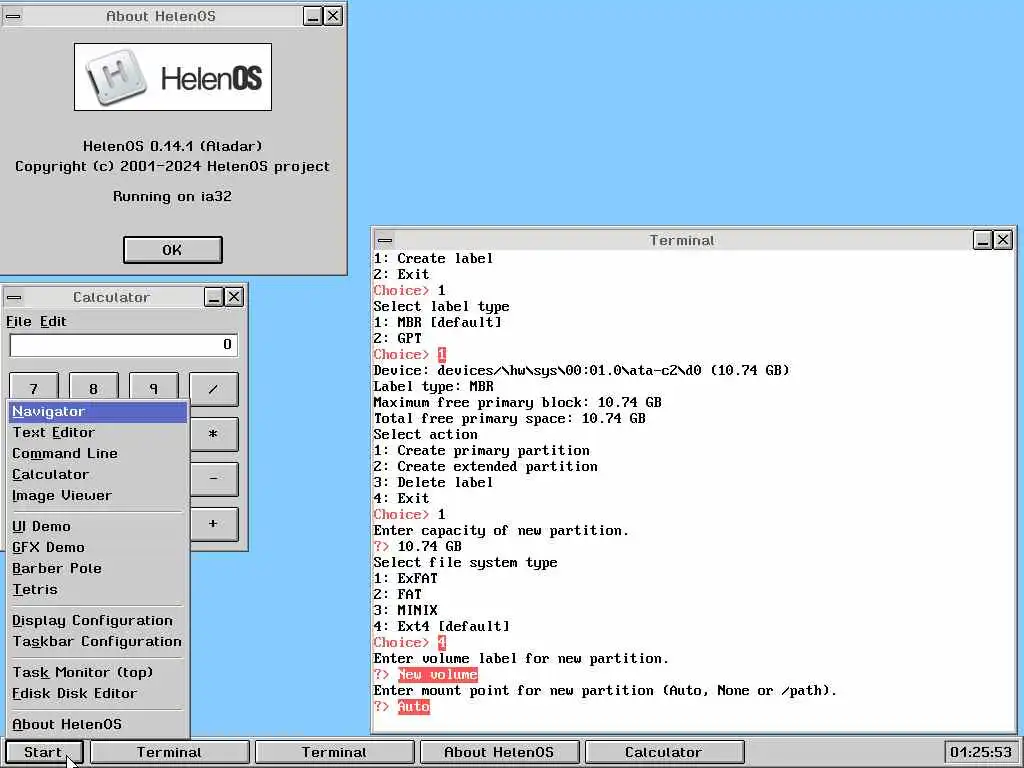1024x768 pixels.
Task: Minimize the Terminal window
Action: pyautogui.click(x=983, y=240)
